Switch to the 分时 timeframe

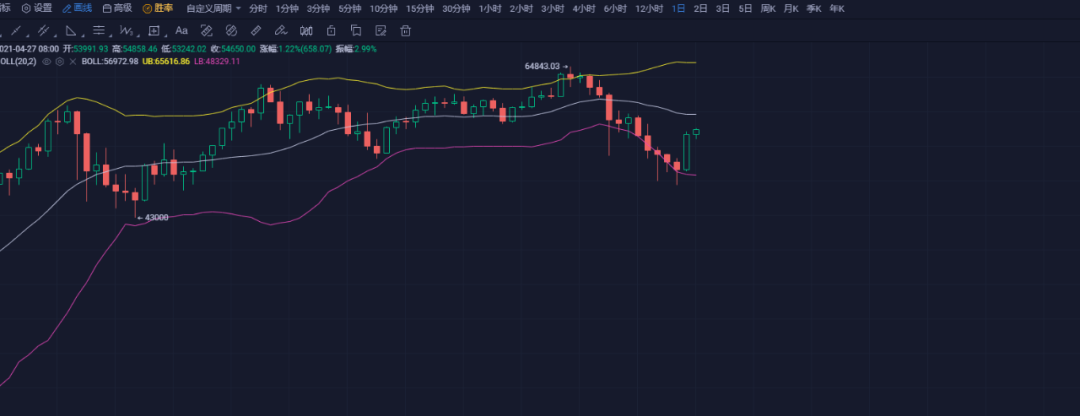[258, 8]
